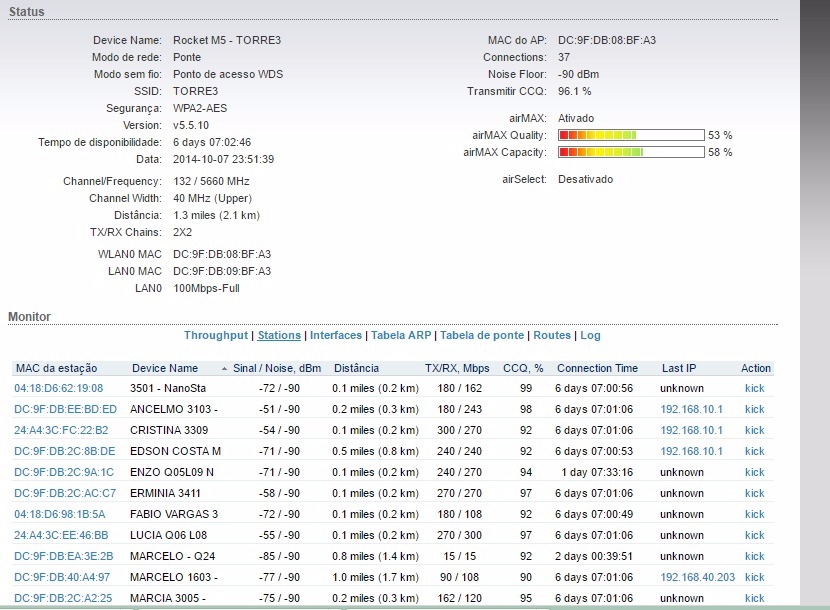Show the Tabela ARP view
Viewport: 830px width, 610px height.
400,336
